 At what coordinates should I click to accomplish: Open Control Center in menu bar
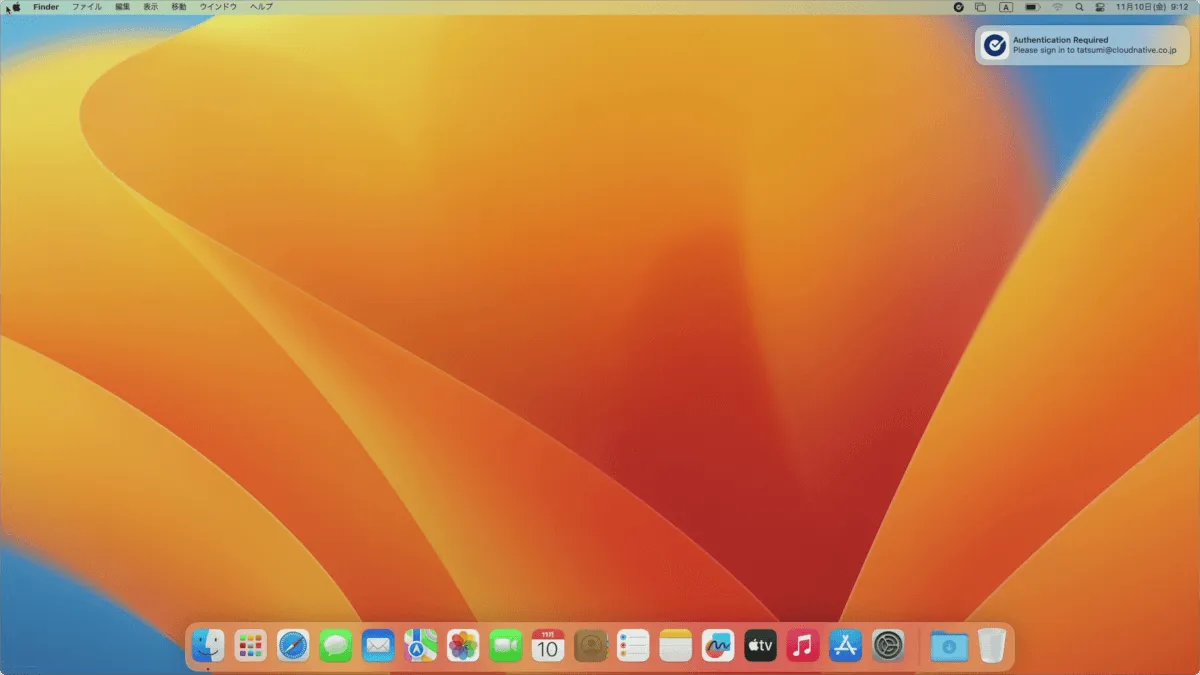coord(1100,7)
